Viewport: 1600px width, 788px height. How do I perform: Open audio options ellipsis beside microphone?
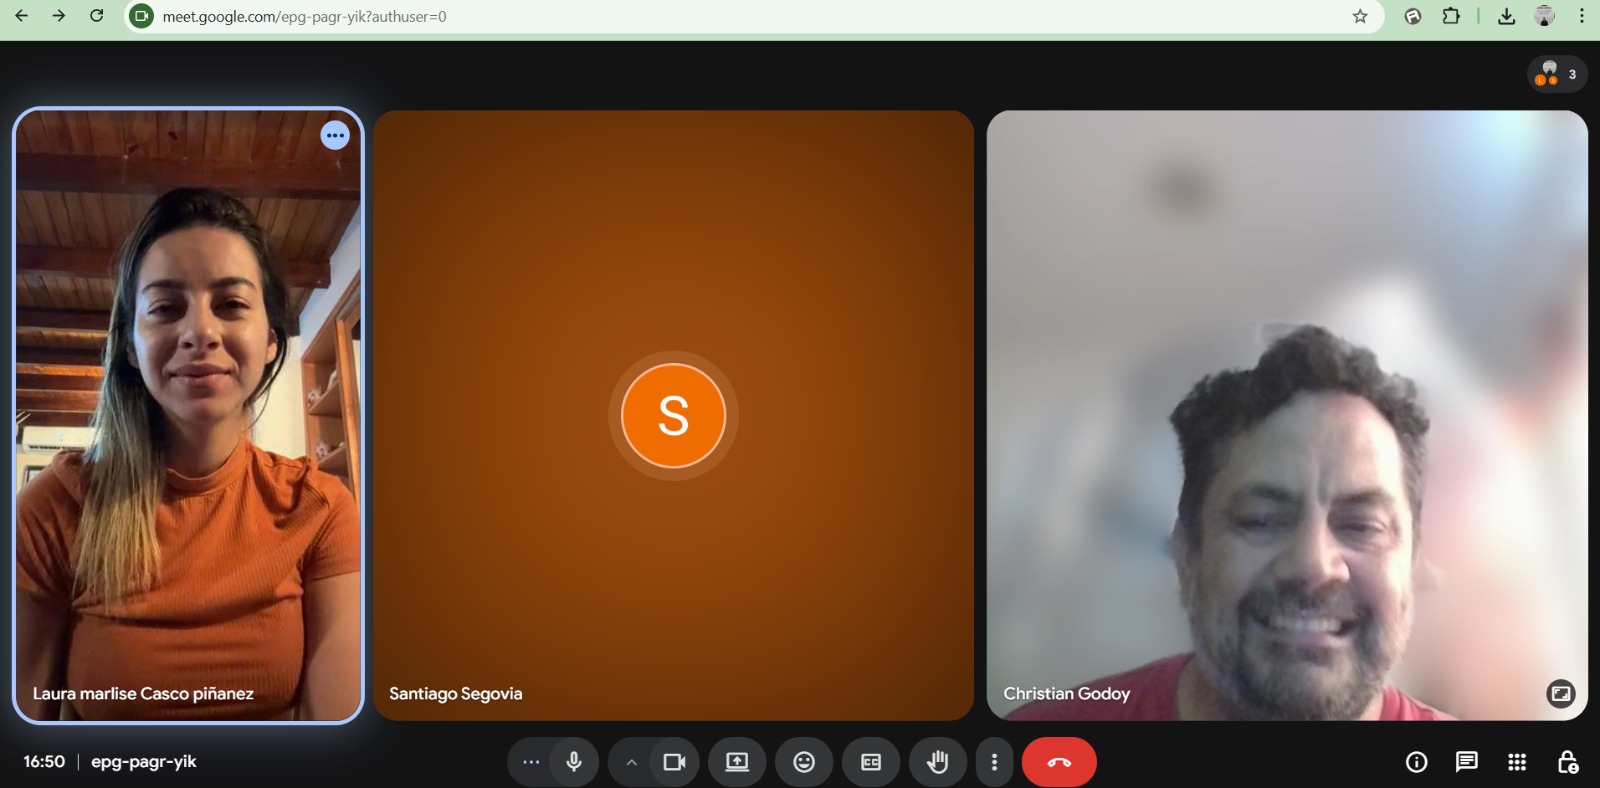coord(531,762)
